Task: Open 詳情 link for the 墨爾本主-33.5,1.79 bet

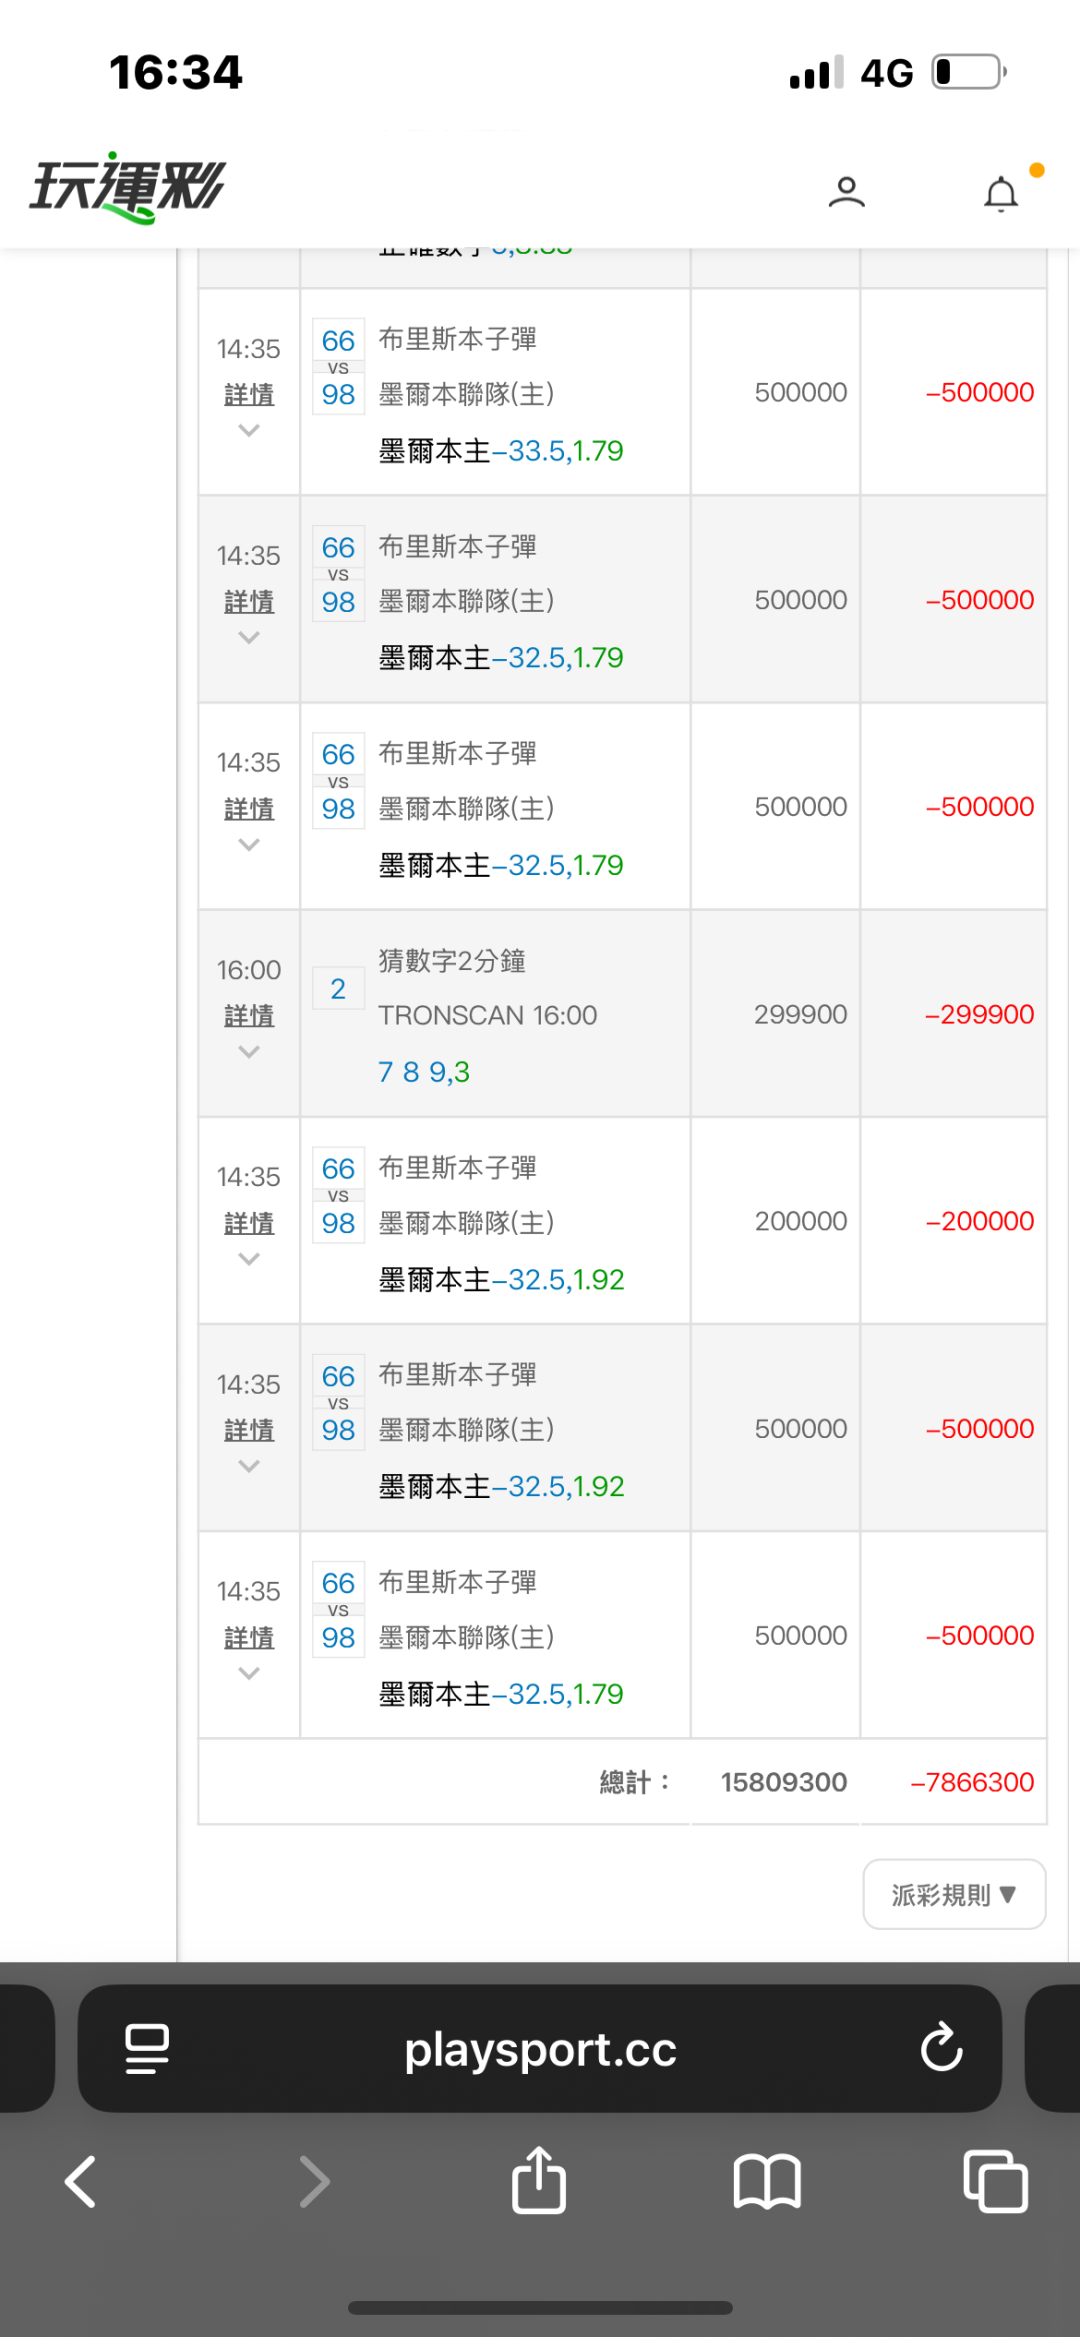Action: 249,395
